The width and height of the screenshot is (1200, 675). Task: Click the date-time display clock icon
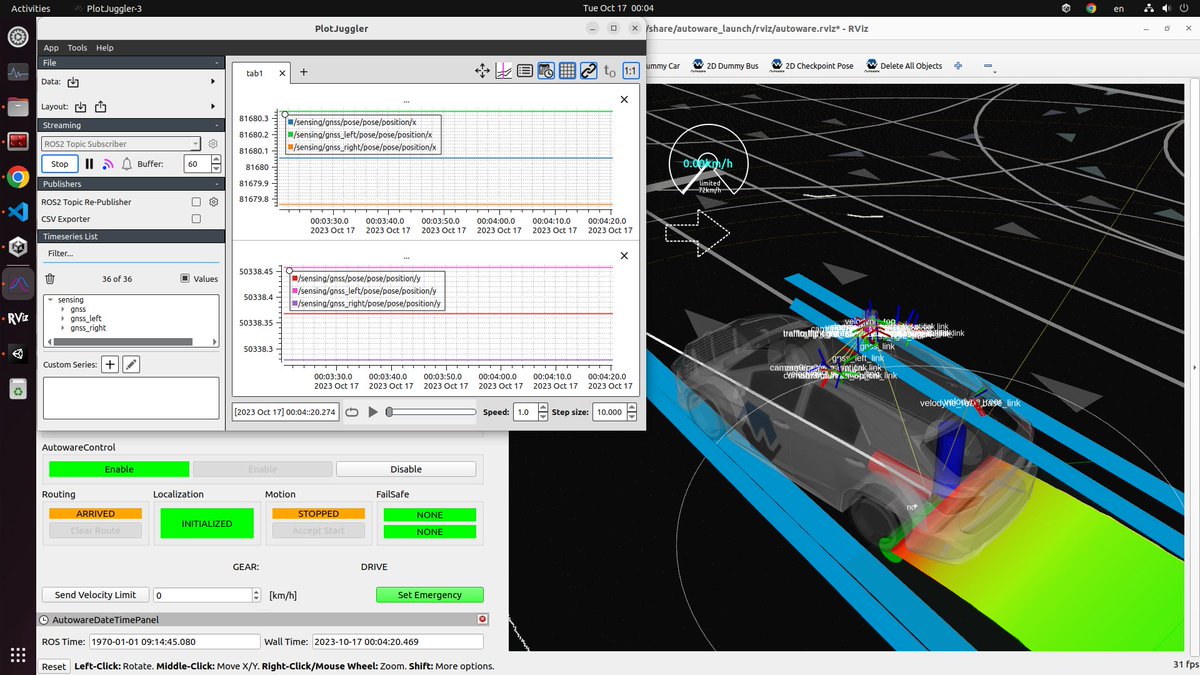click(x=546, y=71)
